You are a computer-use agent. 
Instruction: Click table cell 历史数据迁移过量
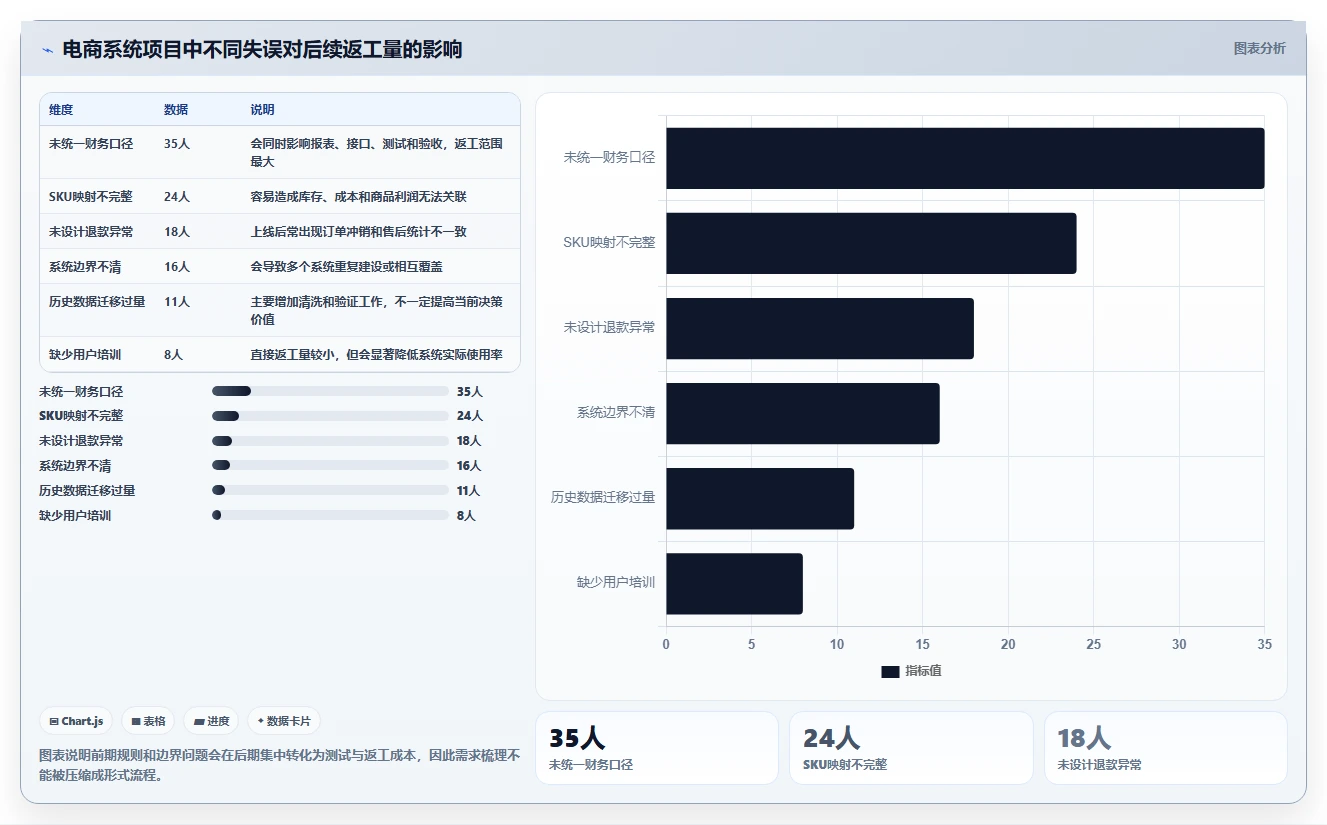coord(97,302)
